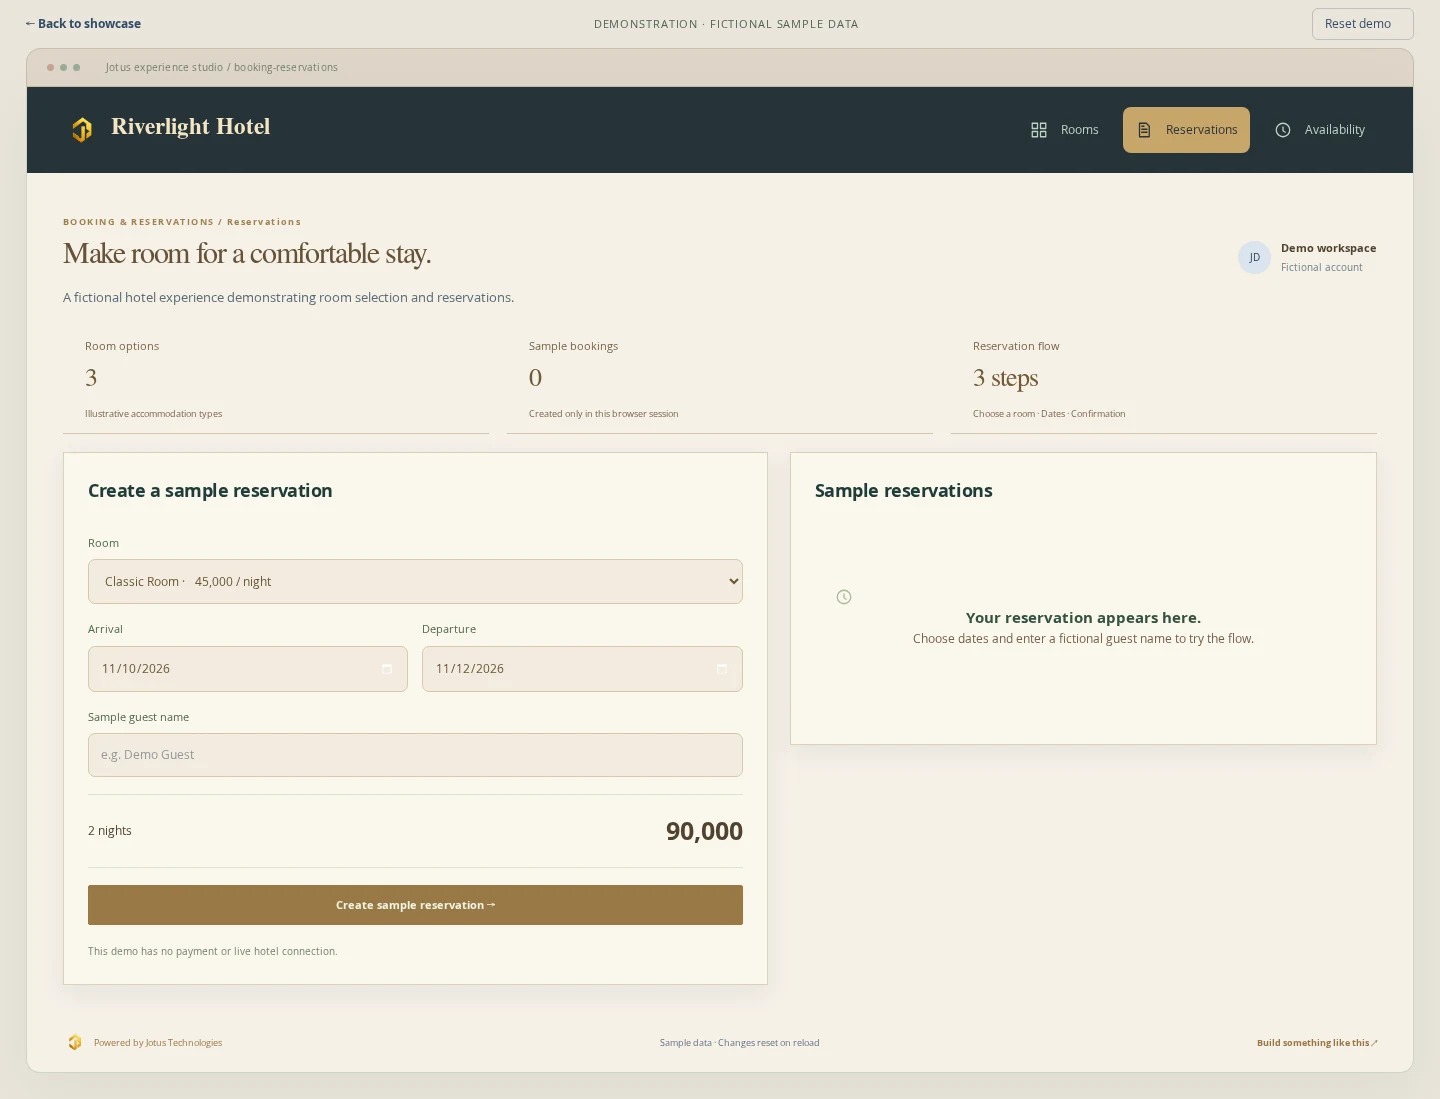Click the Riverlight Hotel title text
Viewport: 1440px width, 1099px height.
(191, 127)
